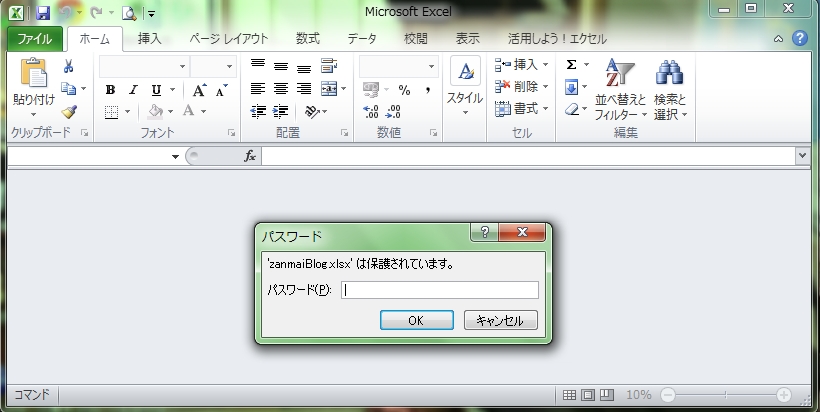Click the zoom slider handle
The width and height of the screenshot is (820, 412).
coord(726,395)
